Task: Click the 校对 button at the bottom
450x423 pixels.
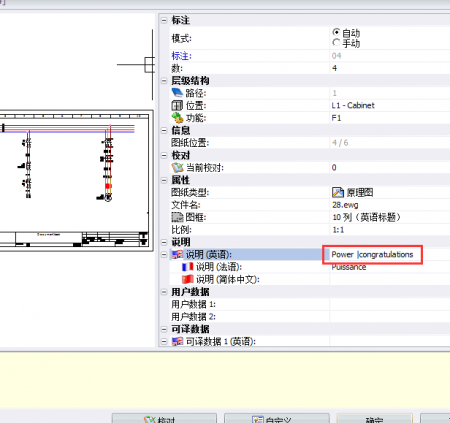Action: (164, 419)
